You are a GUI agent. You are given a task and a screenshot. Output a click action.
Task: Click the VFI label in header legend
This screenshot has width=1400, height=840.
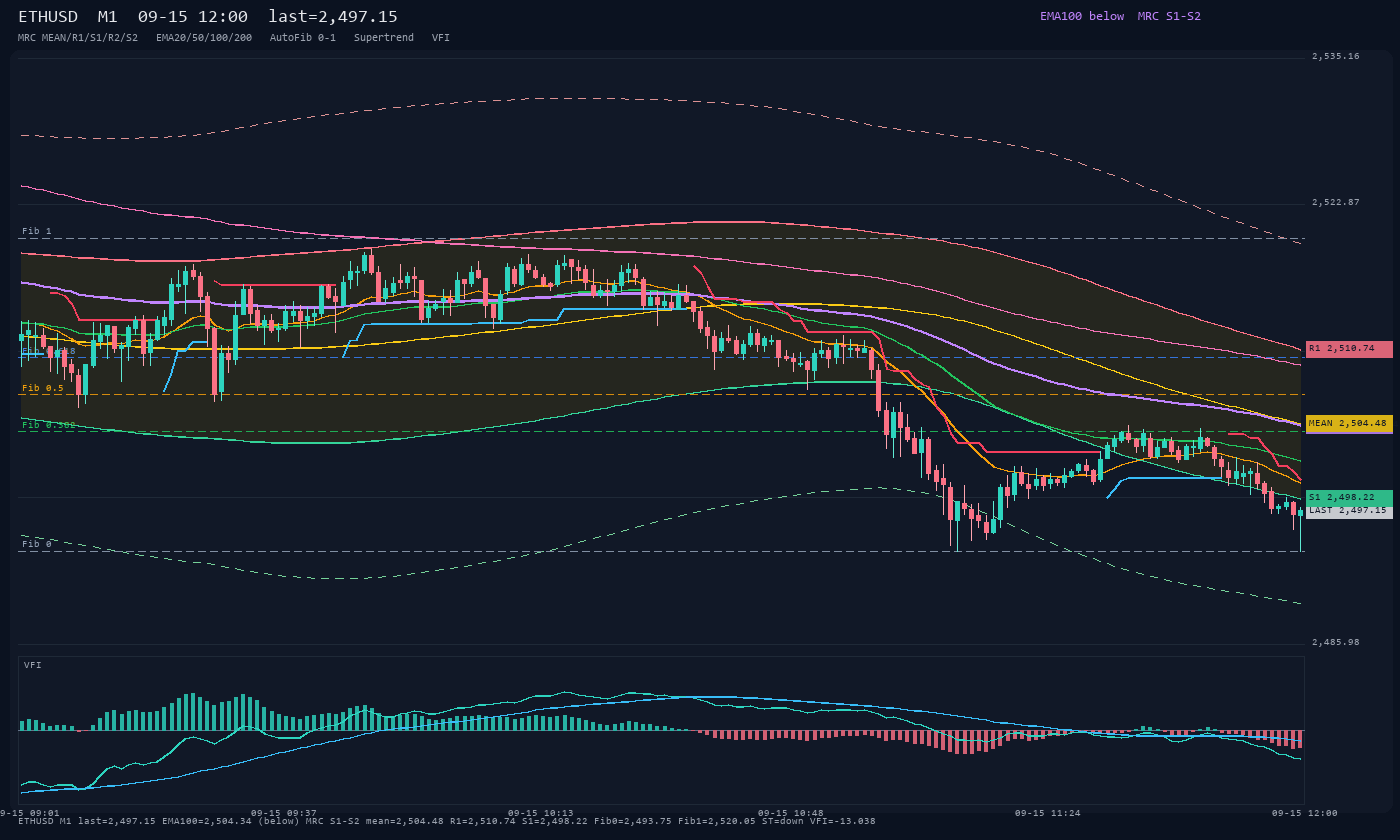point(441,37)
